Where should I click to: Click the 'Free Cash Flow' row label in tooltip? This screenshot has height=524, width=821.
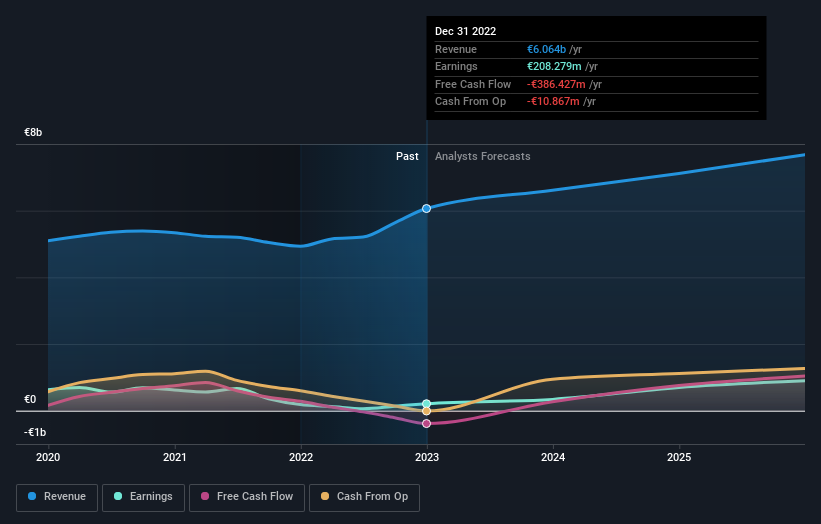pos(473,84)
